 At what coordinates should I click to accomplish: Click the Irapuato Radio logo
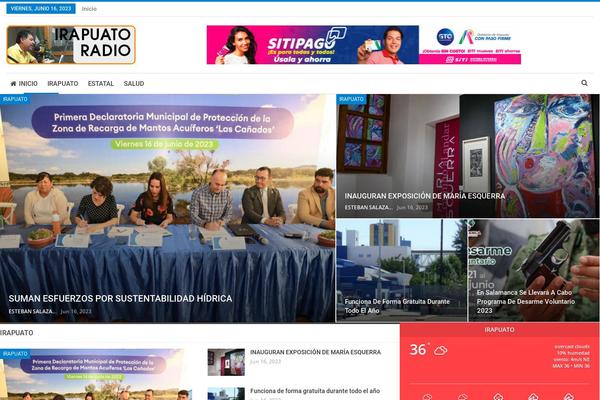pos(71,45)
